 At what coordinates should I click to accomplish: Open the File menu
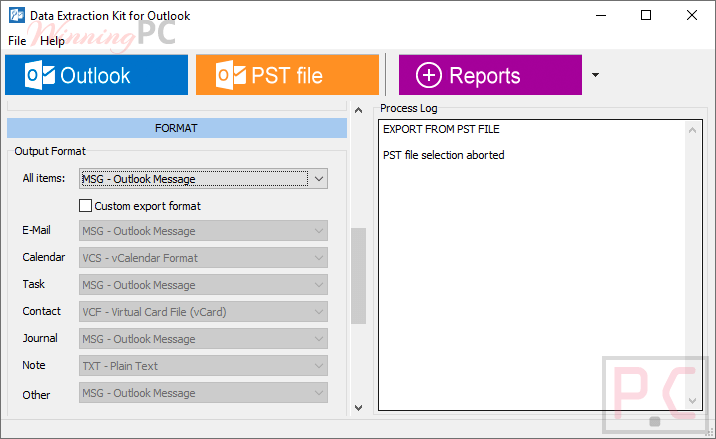pyautogui.click(x=17, y=41)
